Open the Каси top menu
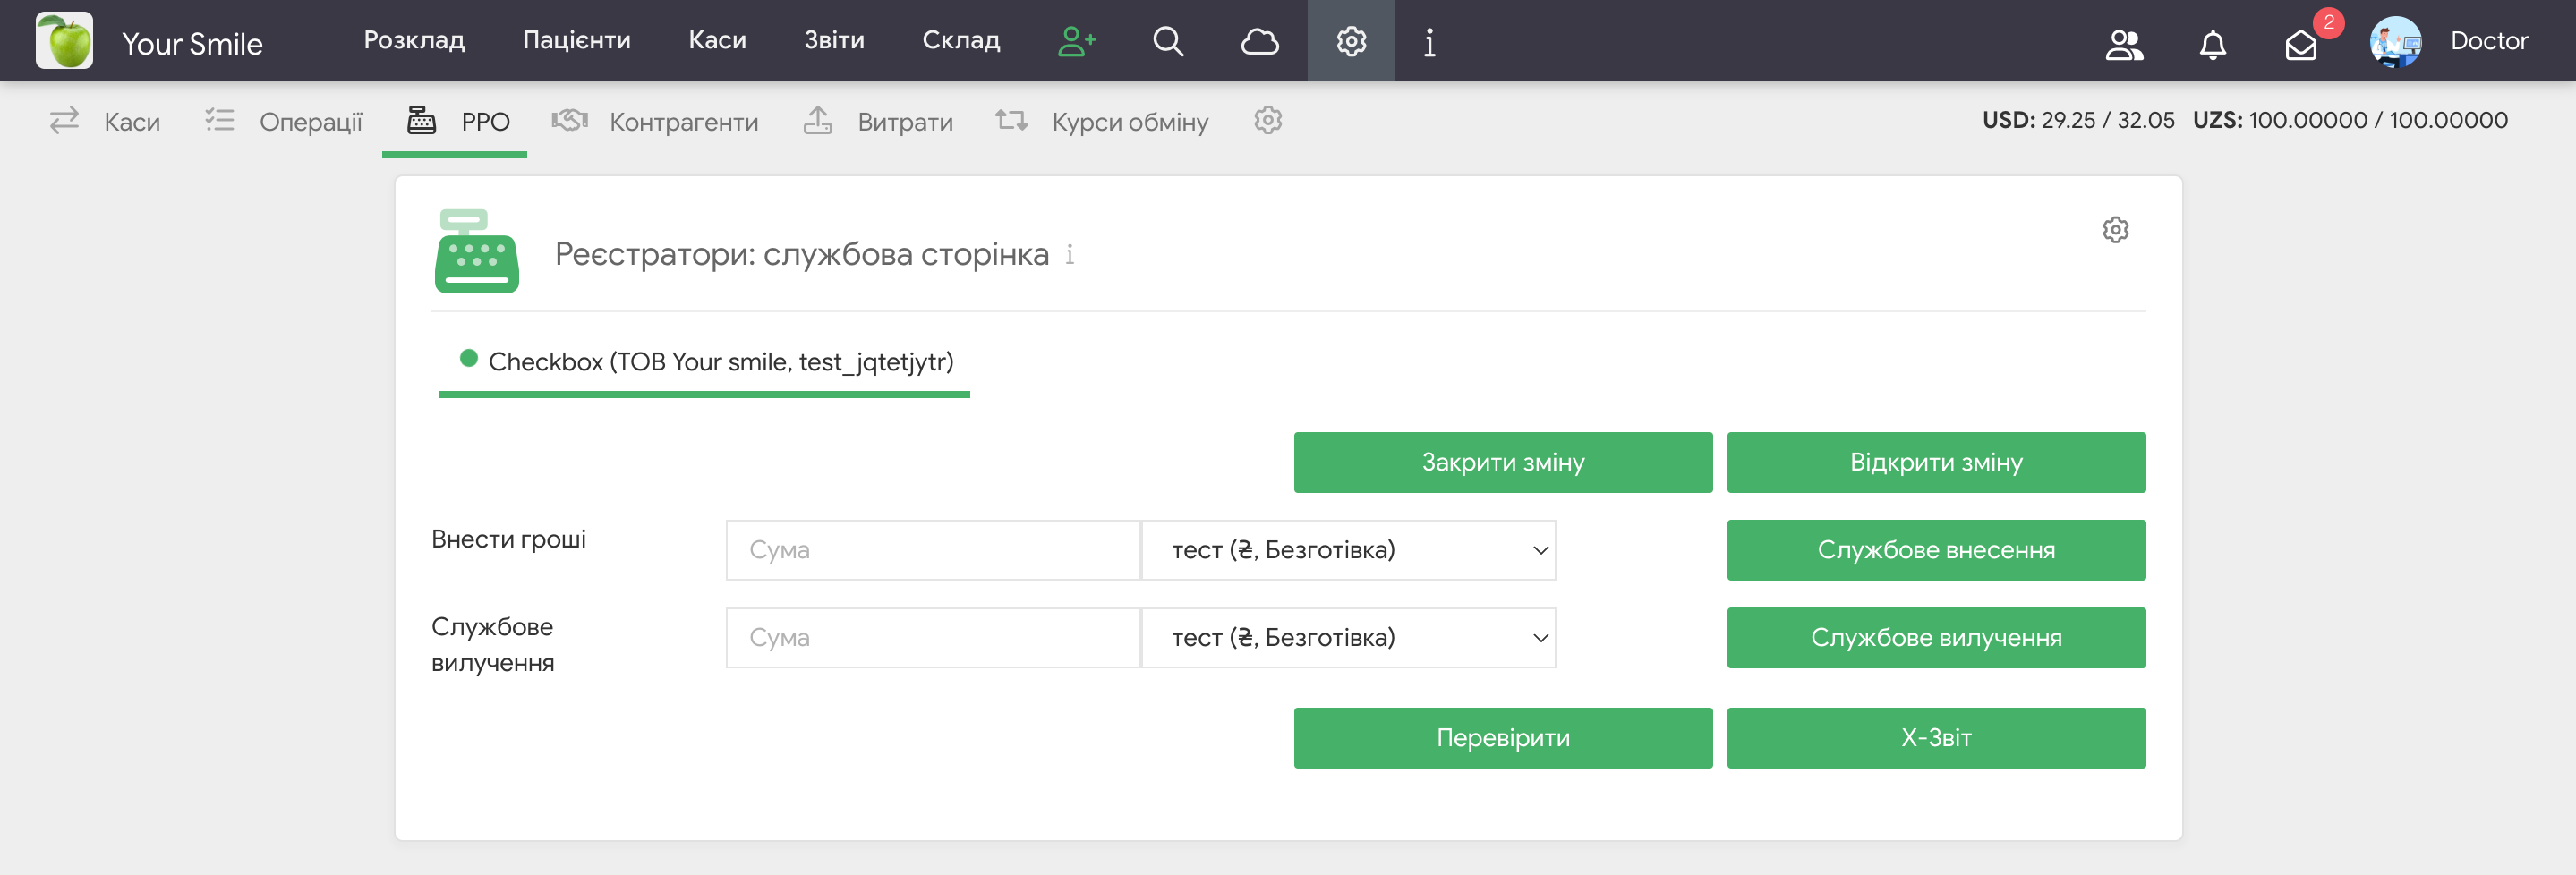 [717, 40]
